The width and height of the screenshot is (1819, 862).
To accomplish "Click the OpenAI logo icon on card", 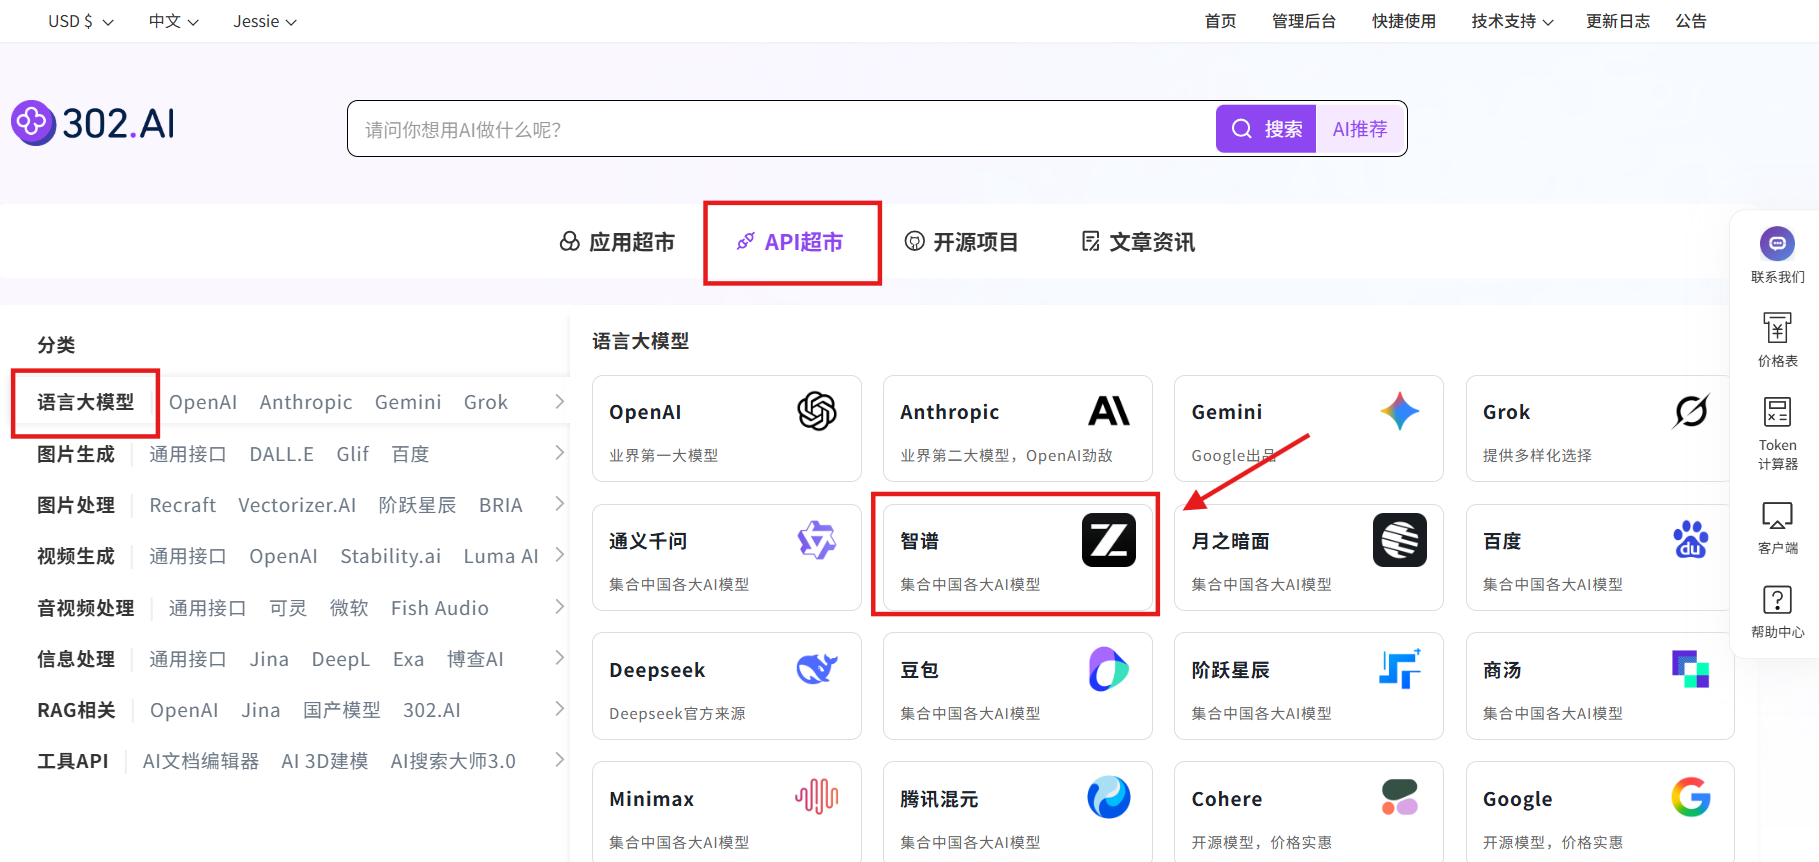I will [816, 411].
